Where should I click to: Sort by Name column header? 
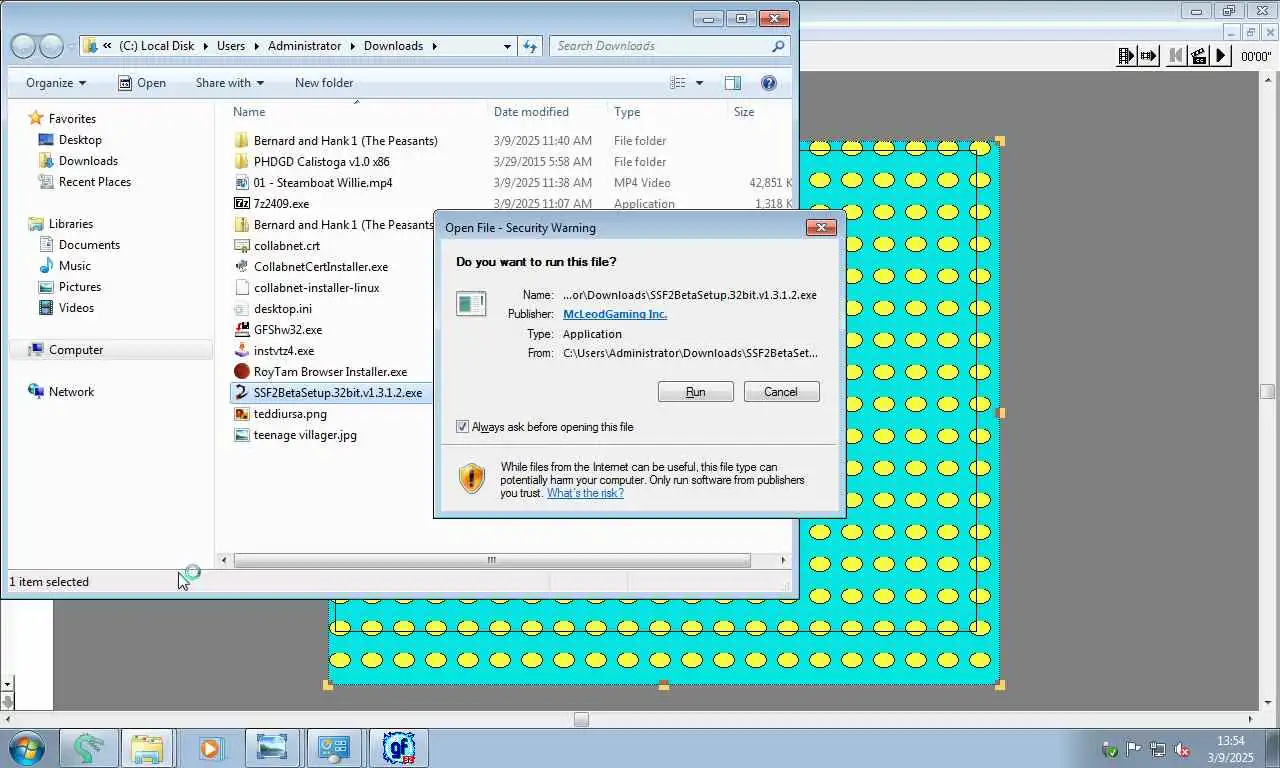coord(249,112)
